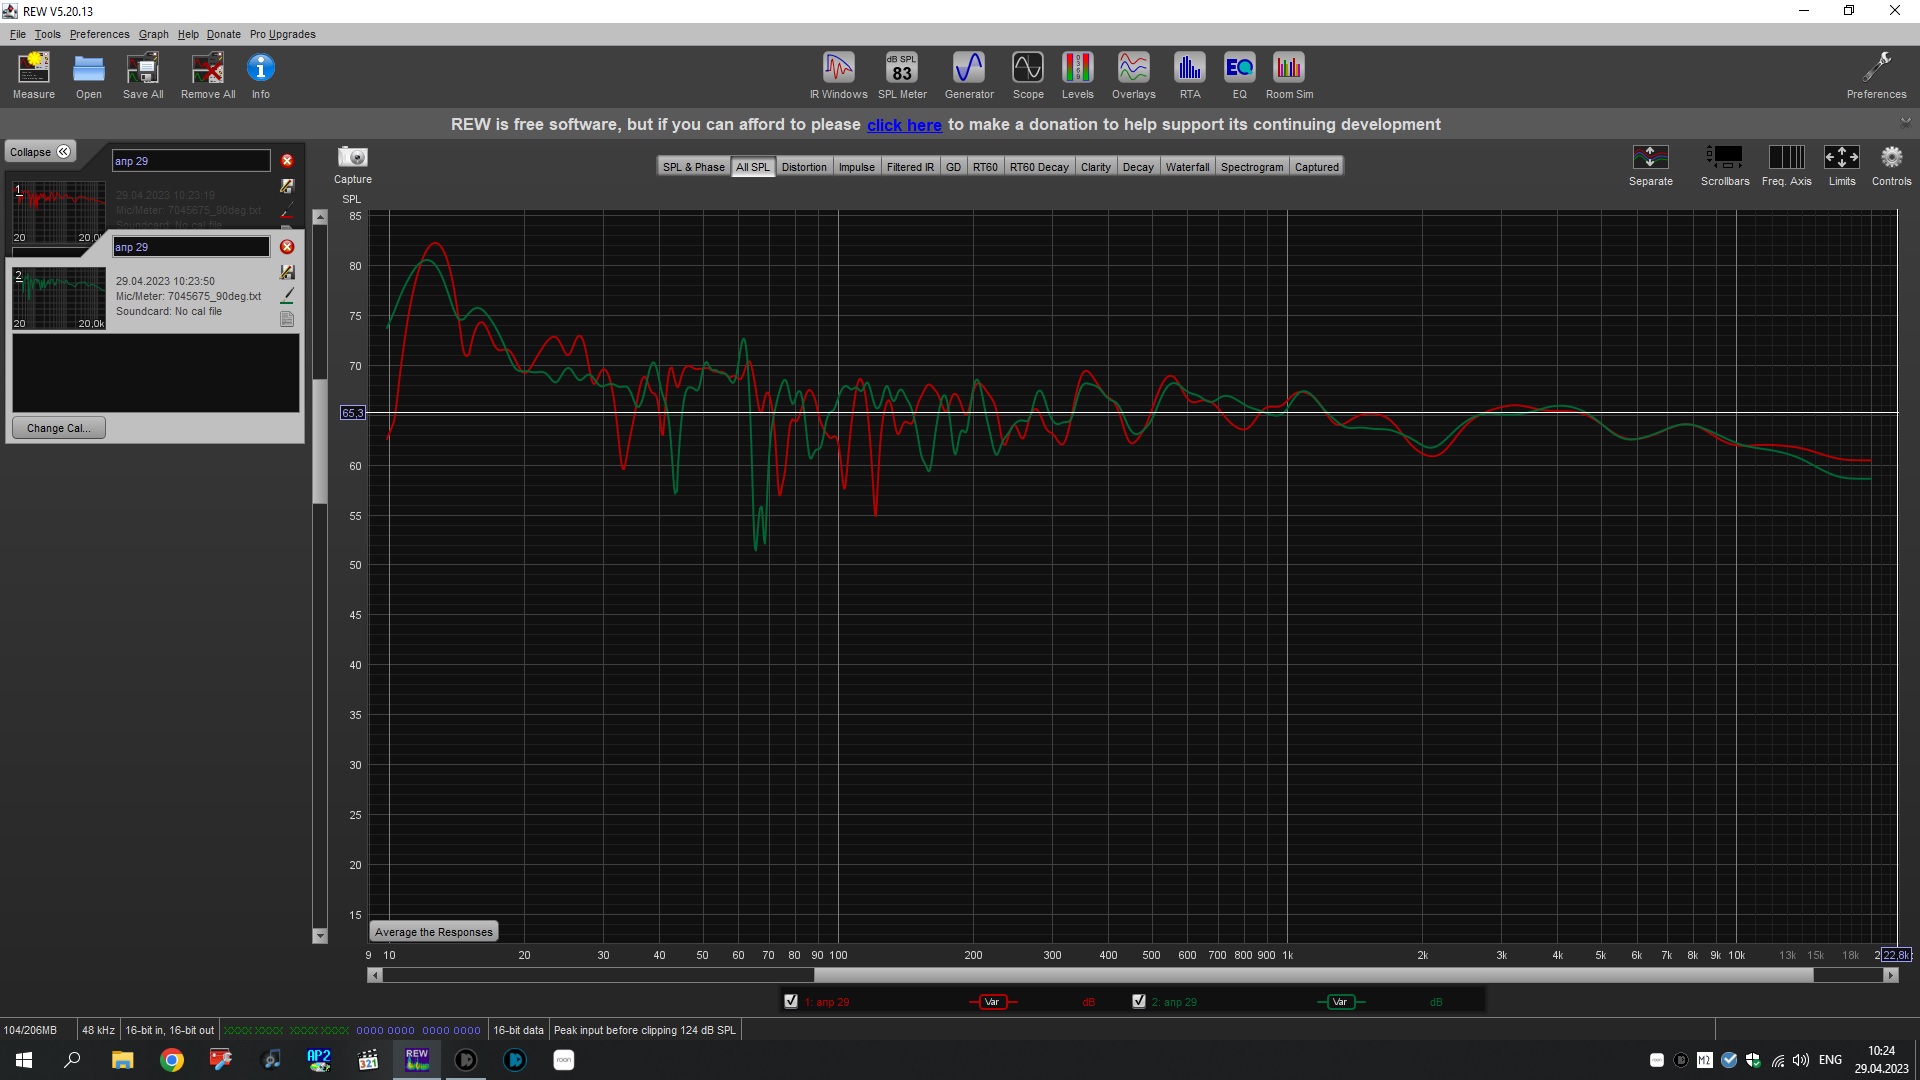Screen dimensions: 1920x1080
Task: Open the Filtered IR tab
Action: 910,167
